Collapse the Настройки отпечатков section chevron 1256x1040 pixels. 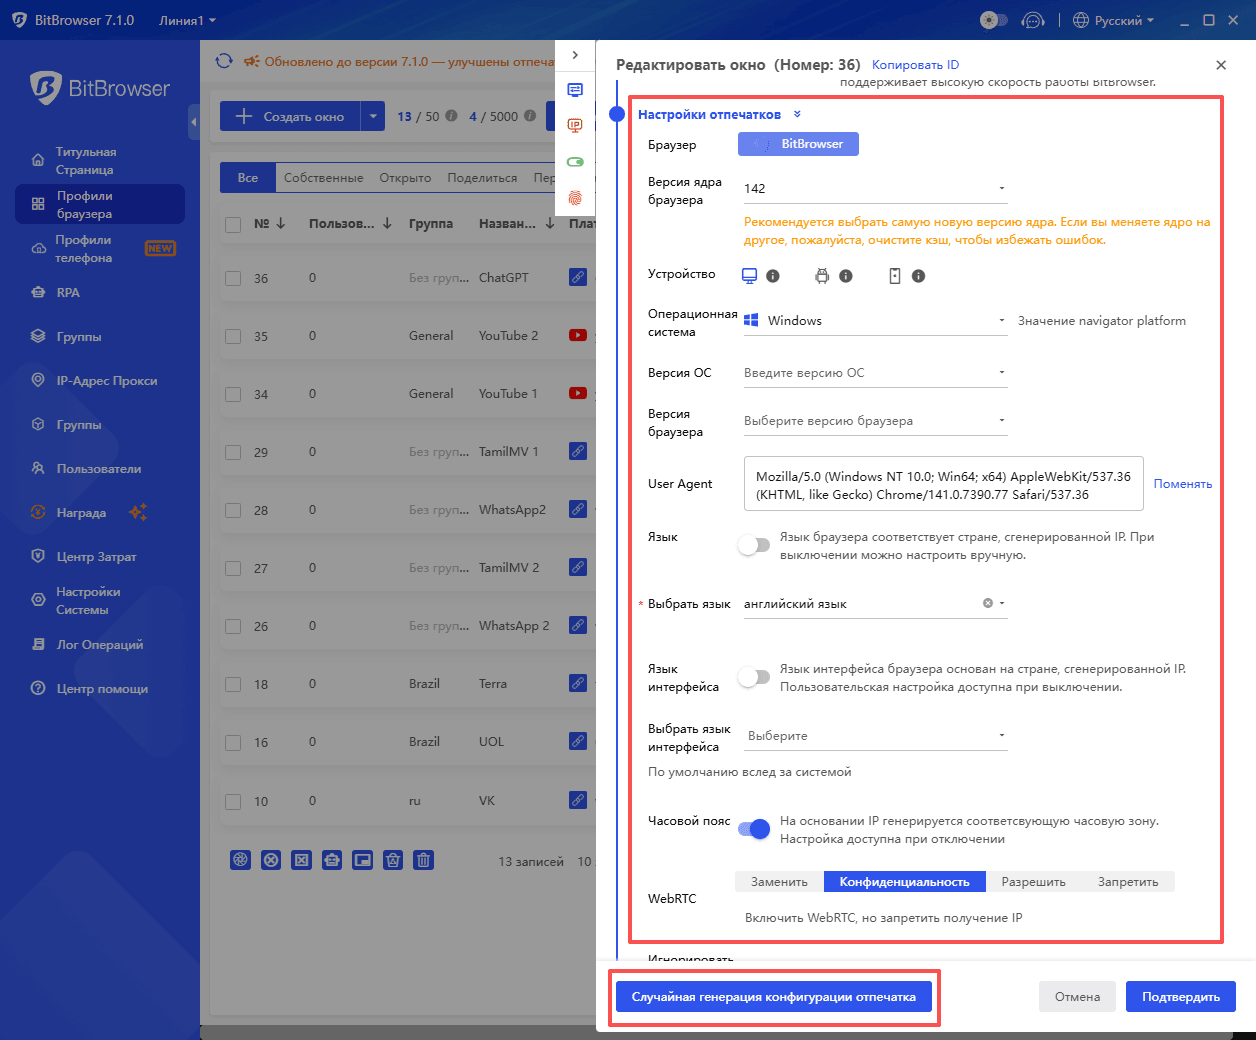(x=798, y=113)
